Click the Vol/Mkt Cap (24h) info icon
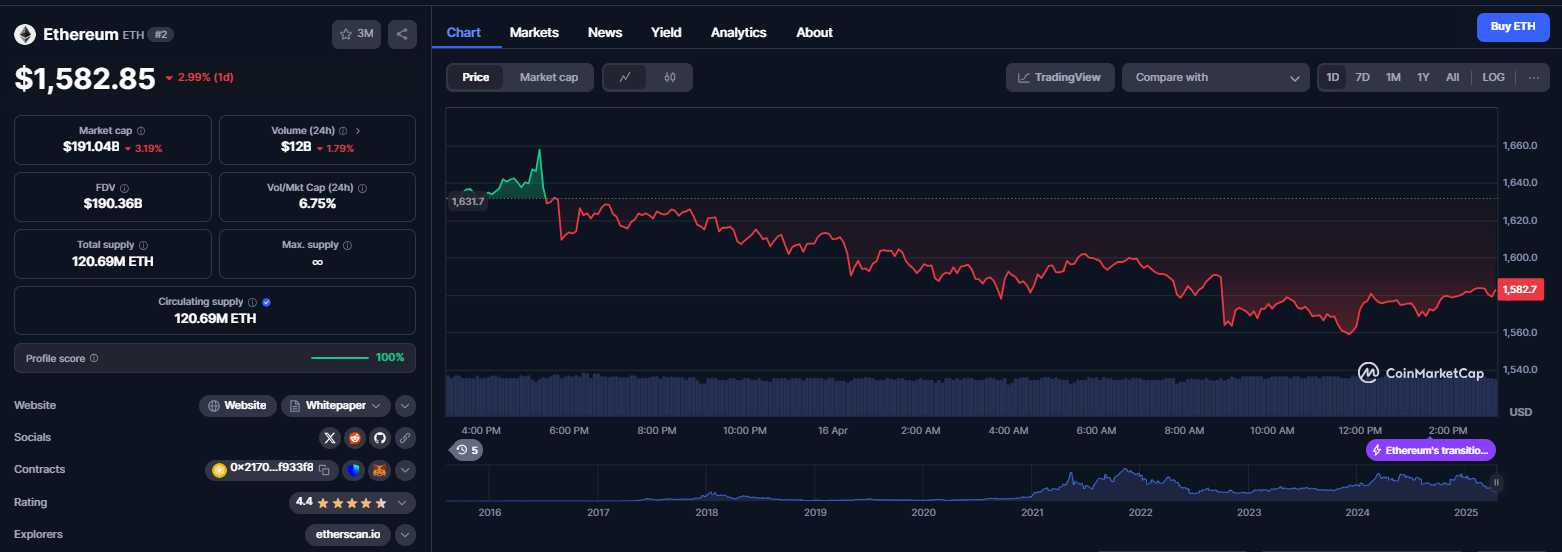Screen dimensions: 1562x552 [362, 188]
